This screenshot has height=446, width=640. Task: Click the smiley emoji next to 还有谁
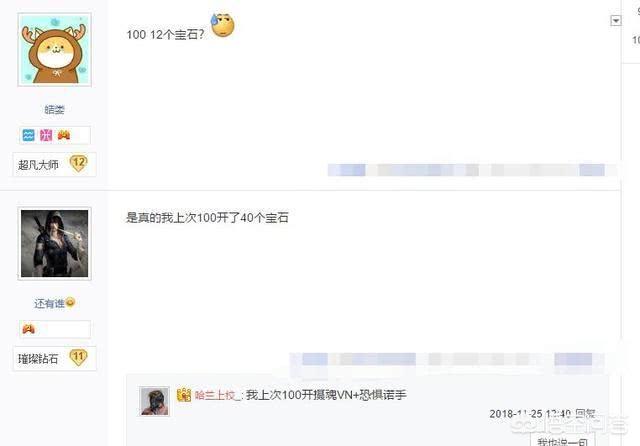(70, 302)
